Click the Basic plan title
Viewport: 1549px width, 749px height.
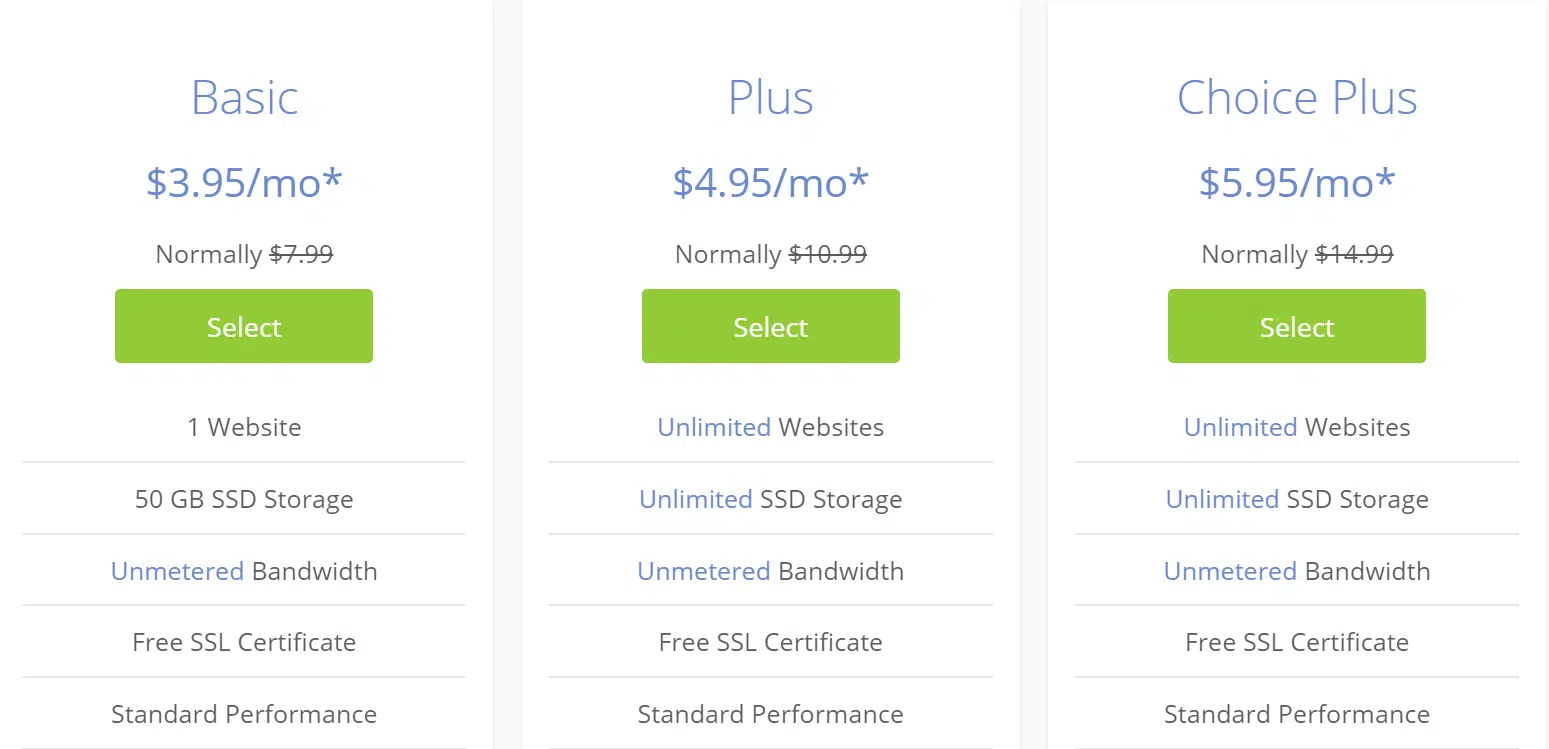pyautogui.click(x=244, y=97)
